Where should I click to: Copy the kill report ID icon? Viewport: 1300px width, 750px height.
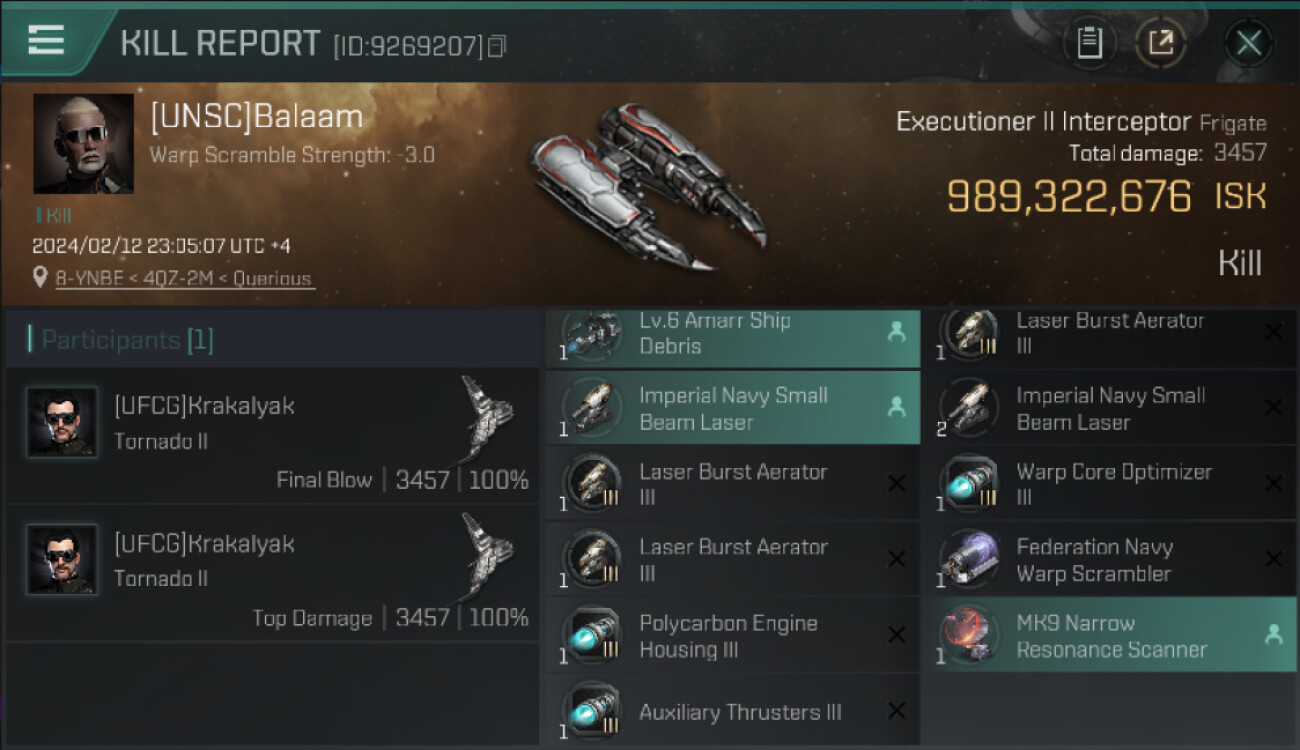point(497,46)
